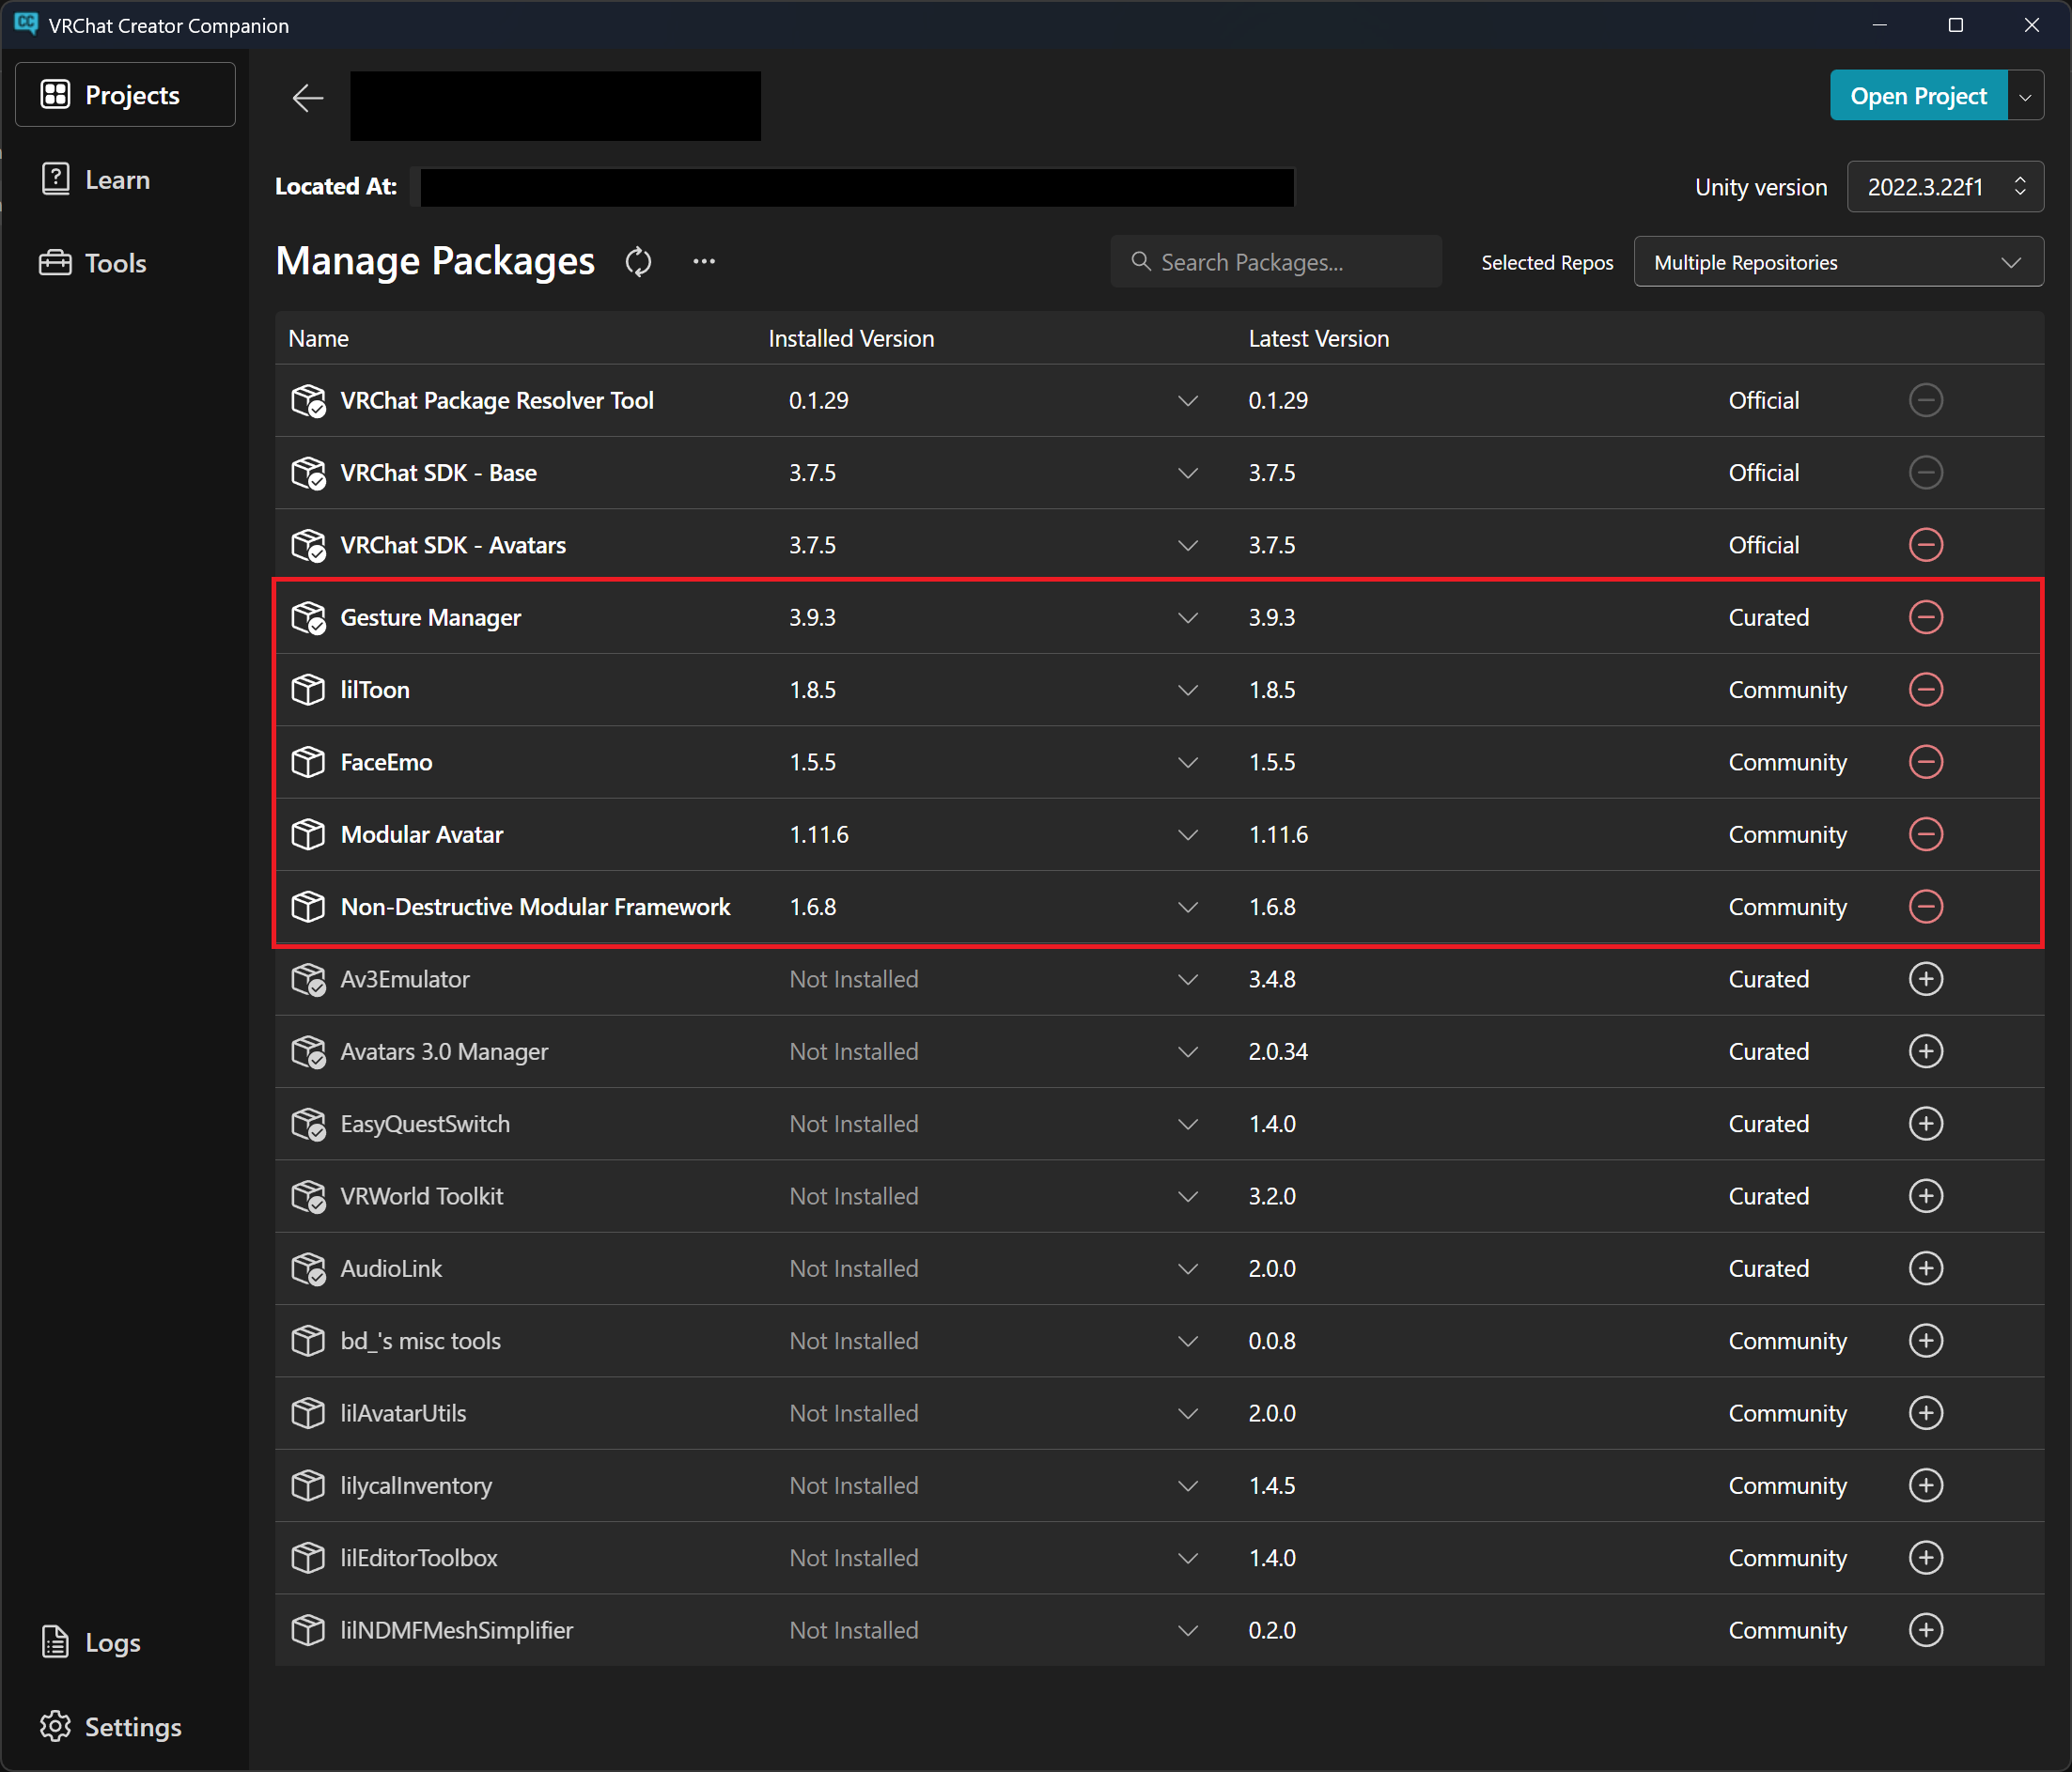Click the Curated label for Gesture Manager

(x=1769, y=617)
